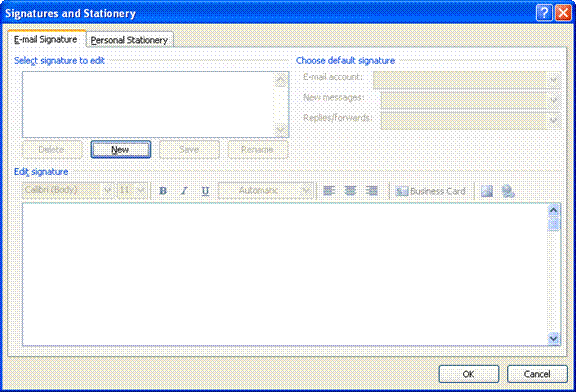Switch to the E-mail Signature tab
The width and height of the screenshot is (576, 392).
pos(46,39)
